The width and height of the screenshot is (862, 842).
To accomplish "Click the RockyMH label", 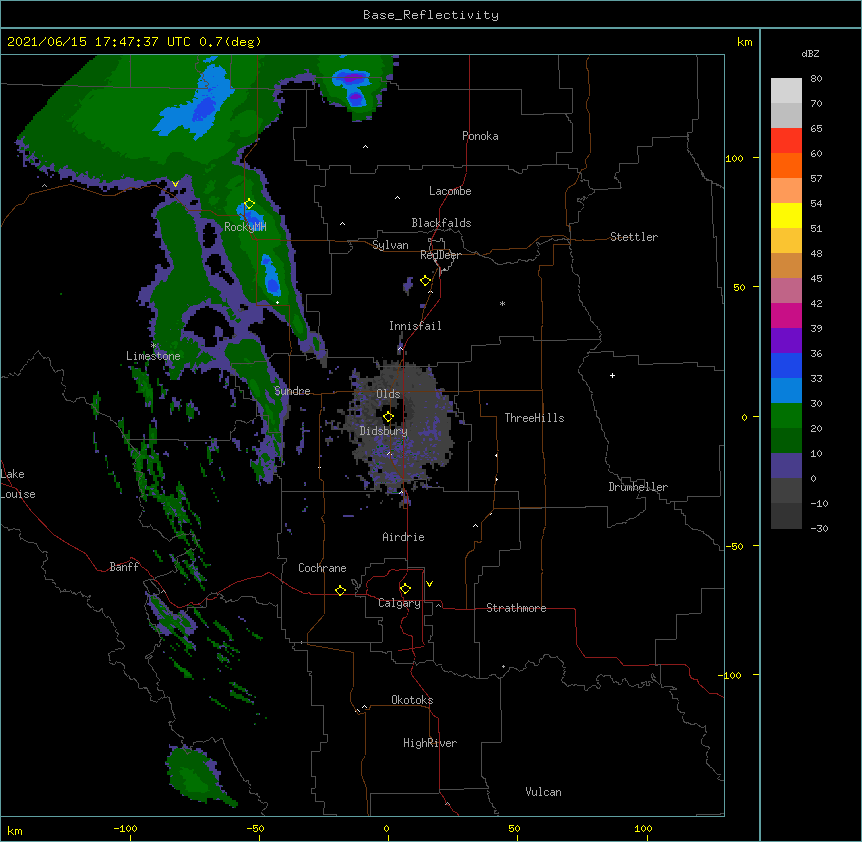I will 245,227.
